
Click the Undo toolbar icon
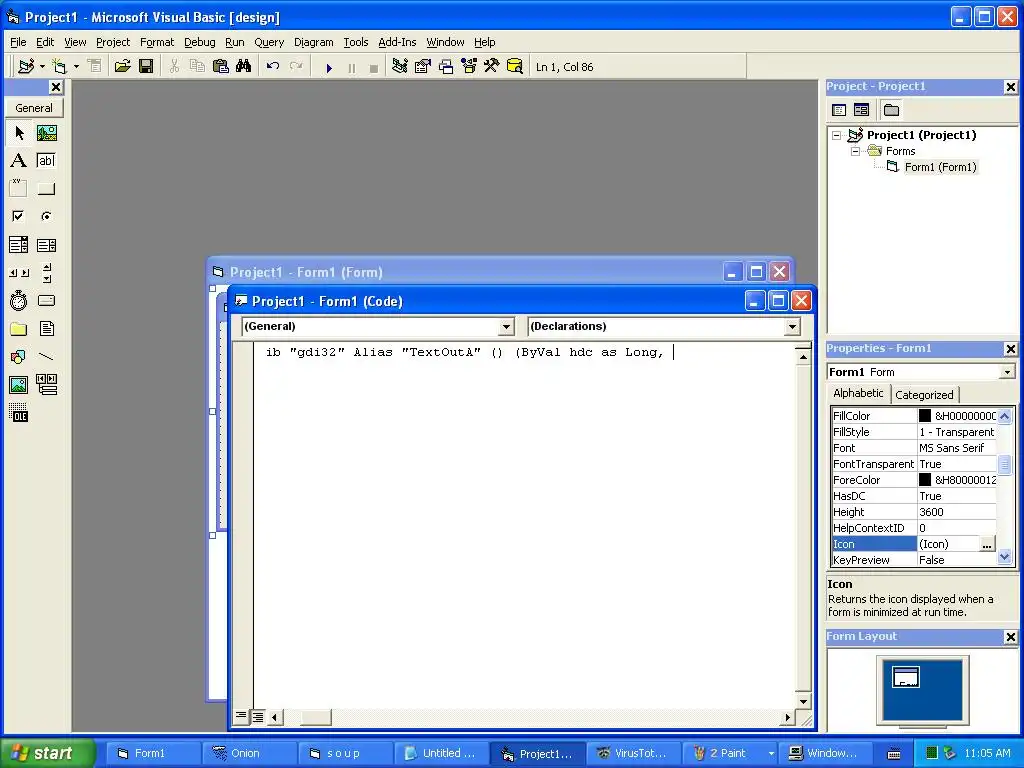coord(273,67)
